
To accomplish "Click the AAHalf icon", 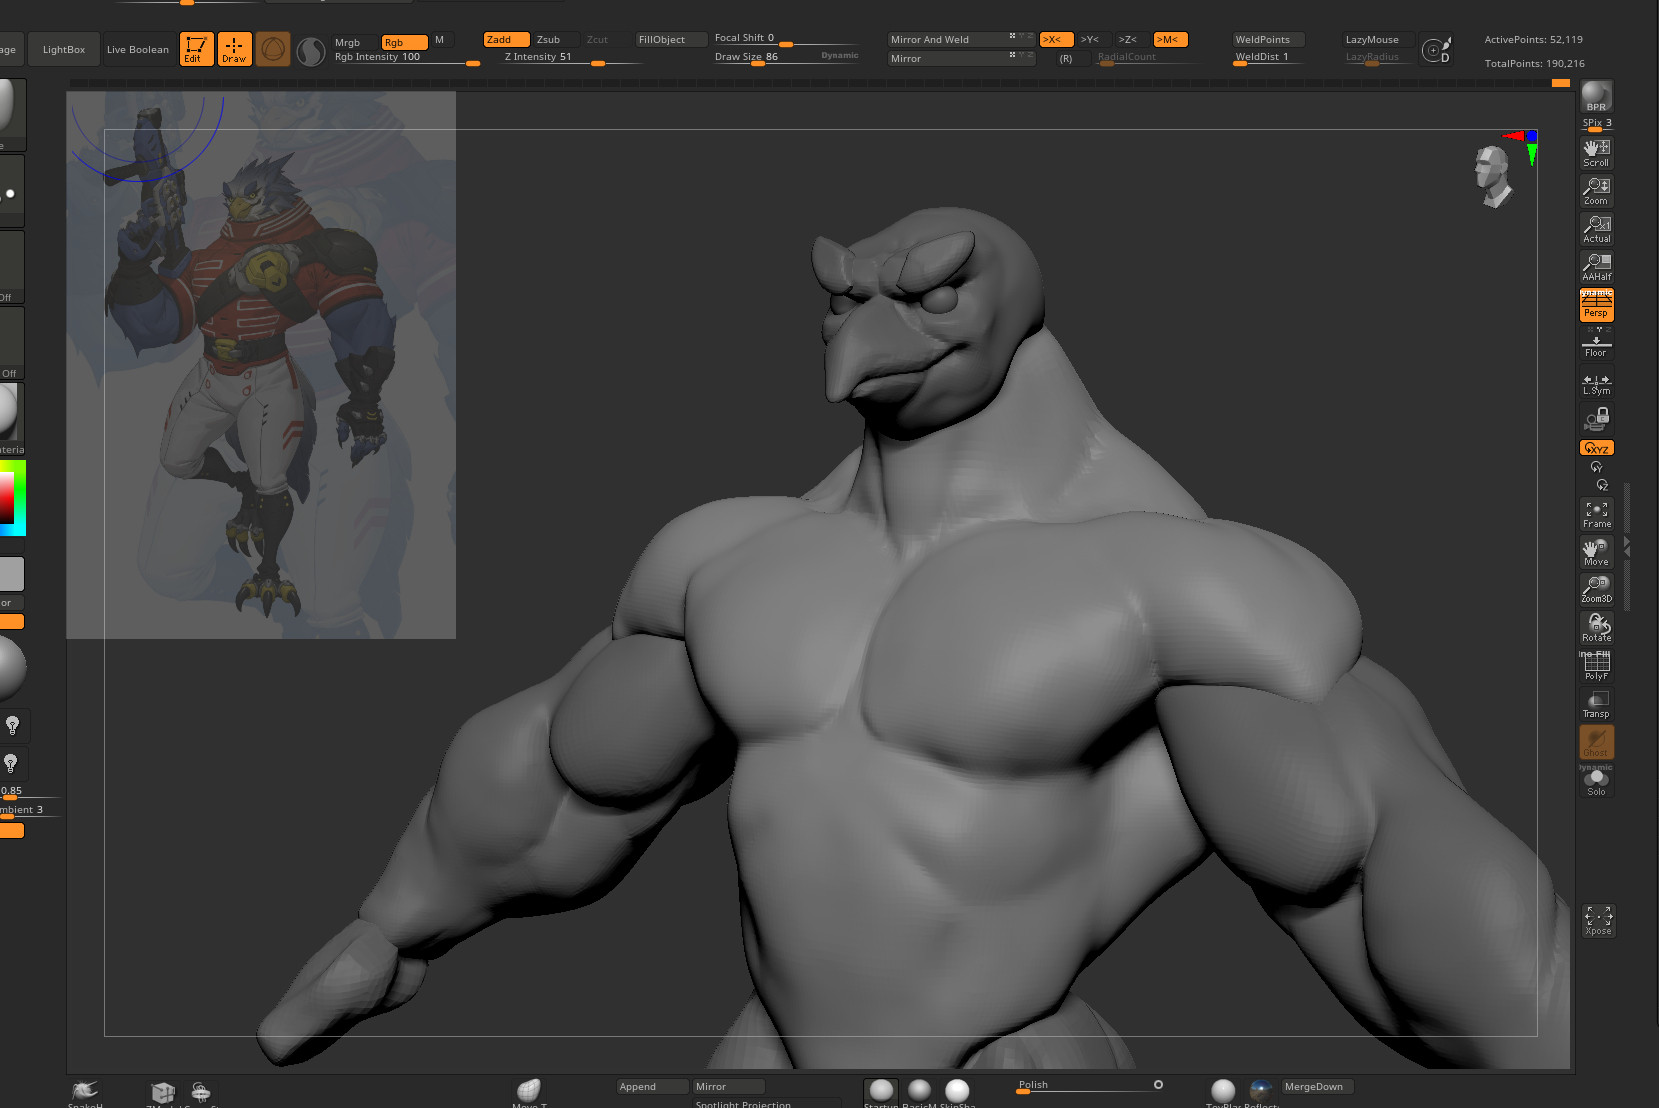I will [1596, 267].
